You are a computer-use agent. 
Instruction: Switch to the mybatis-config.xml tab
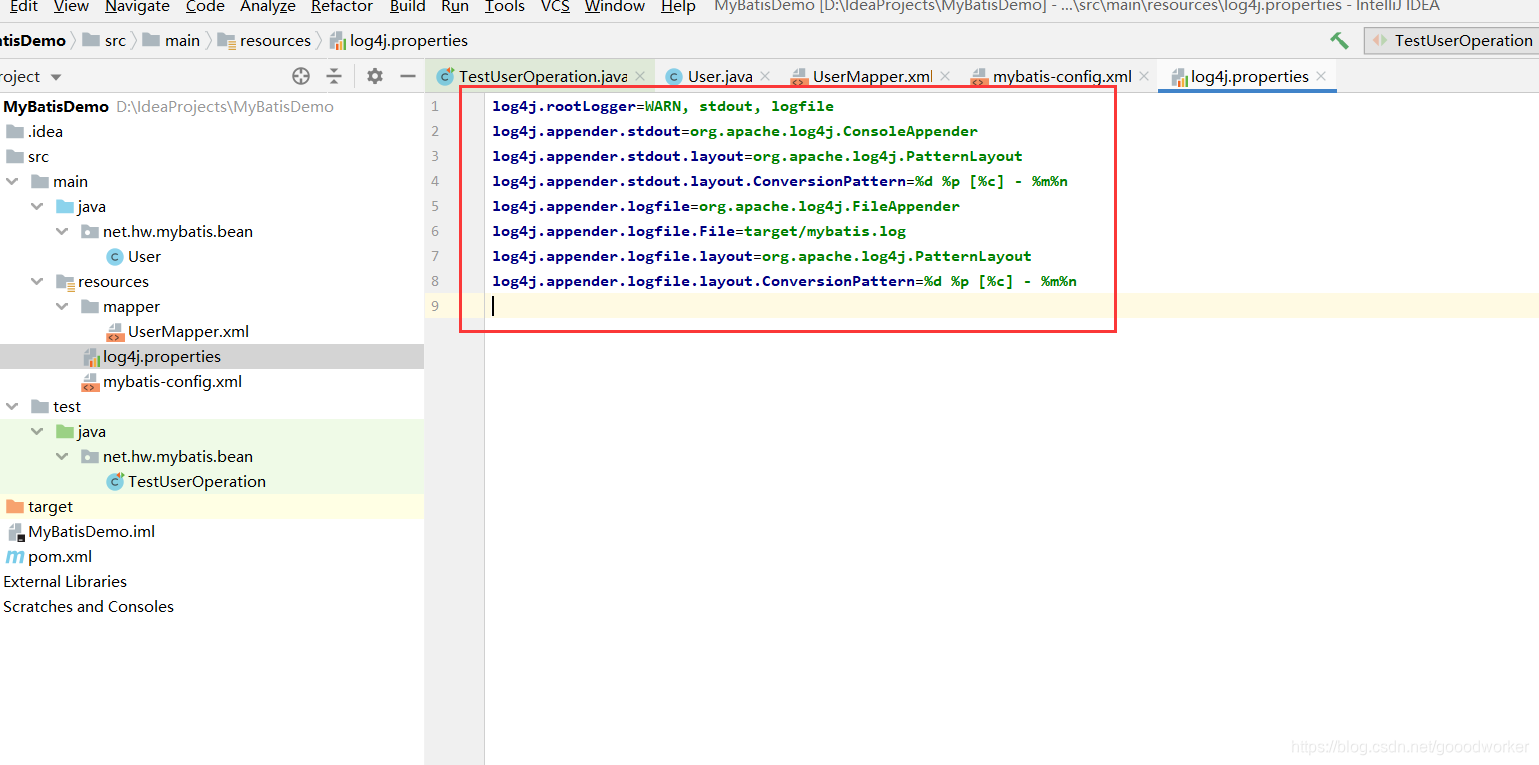1062,76
